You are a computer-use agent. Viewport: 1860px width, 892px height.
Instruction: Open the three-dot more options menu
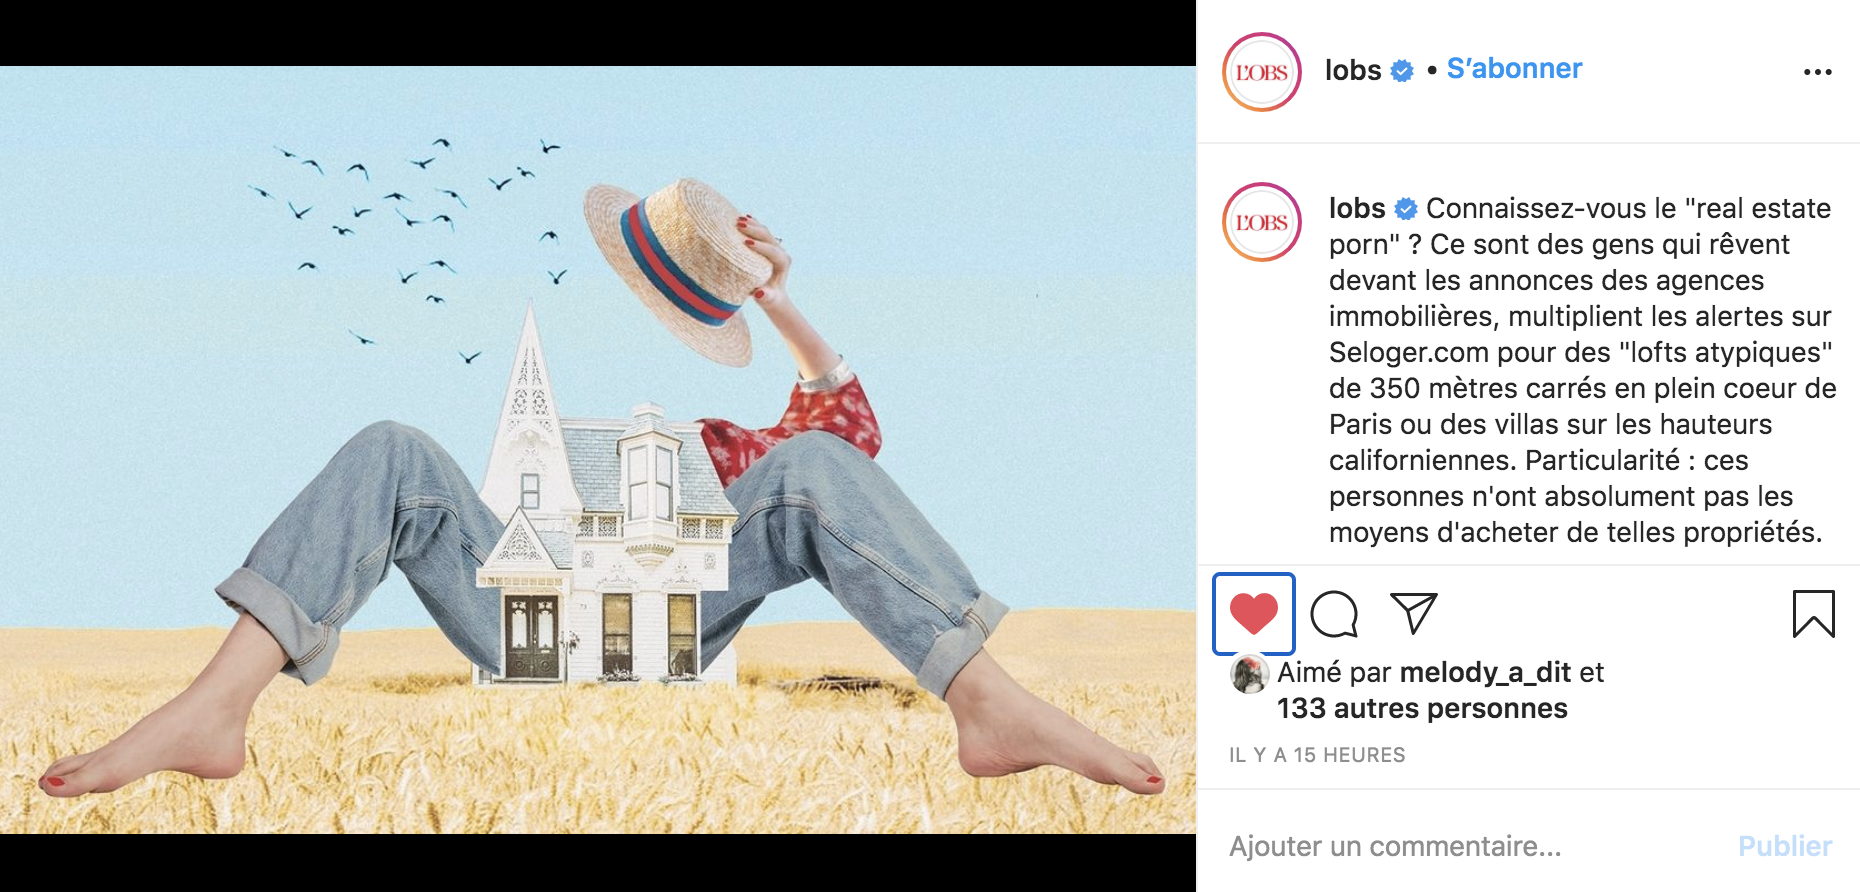1817,72
